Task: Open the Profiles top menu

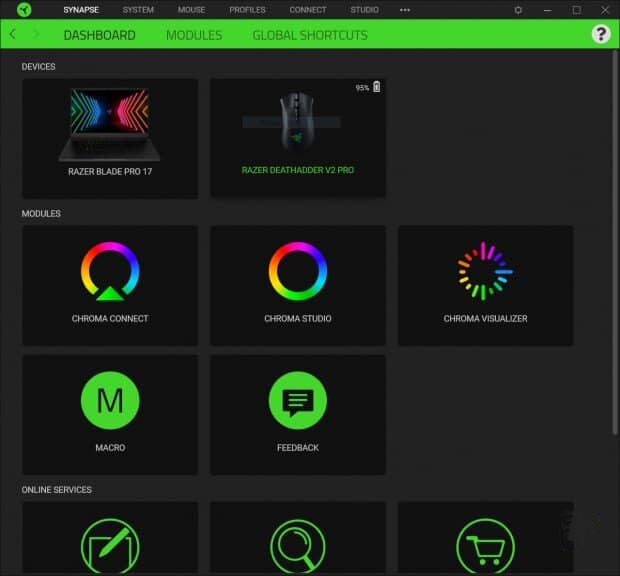Action: 248,10
